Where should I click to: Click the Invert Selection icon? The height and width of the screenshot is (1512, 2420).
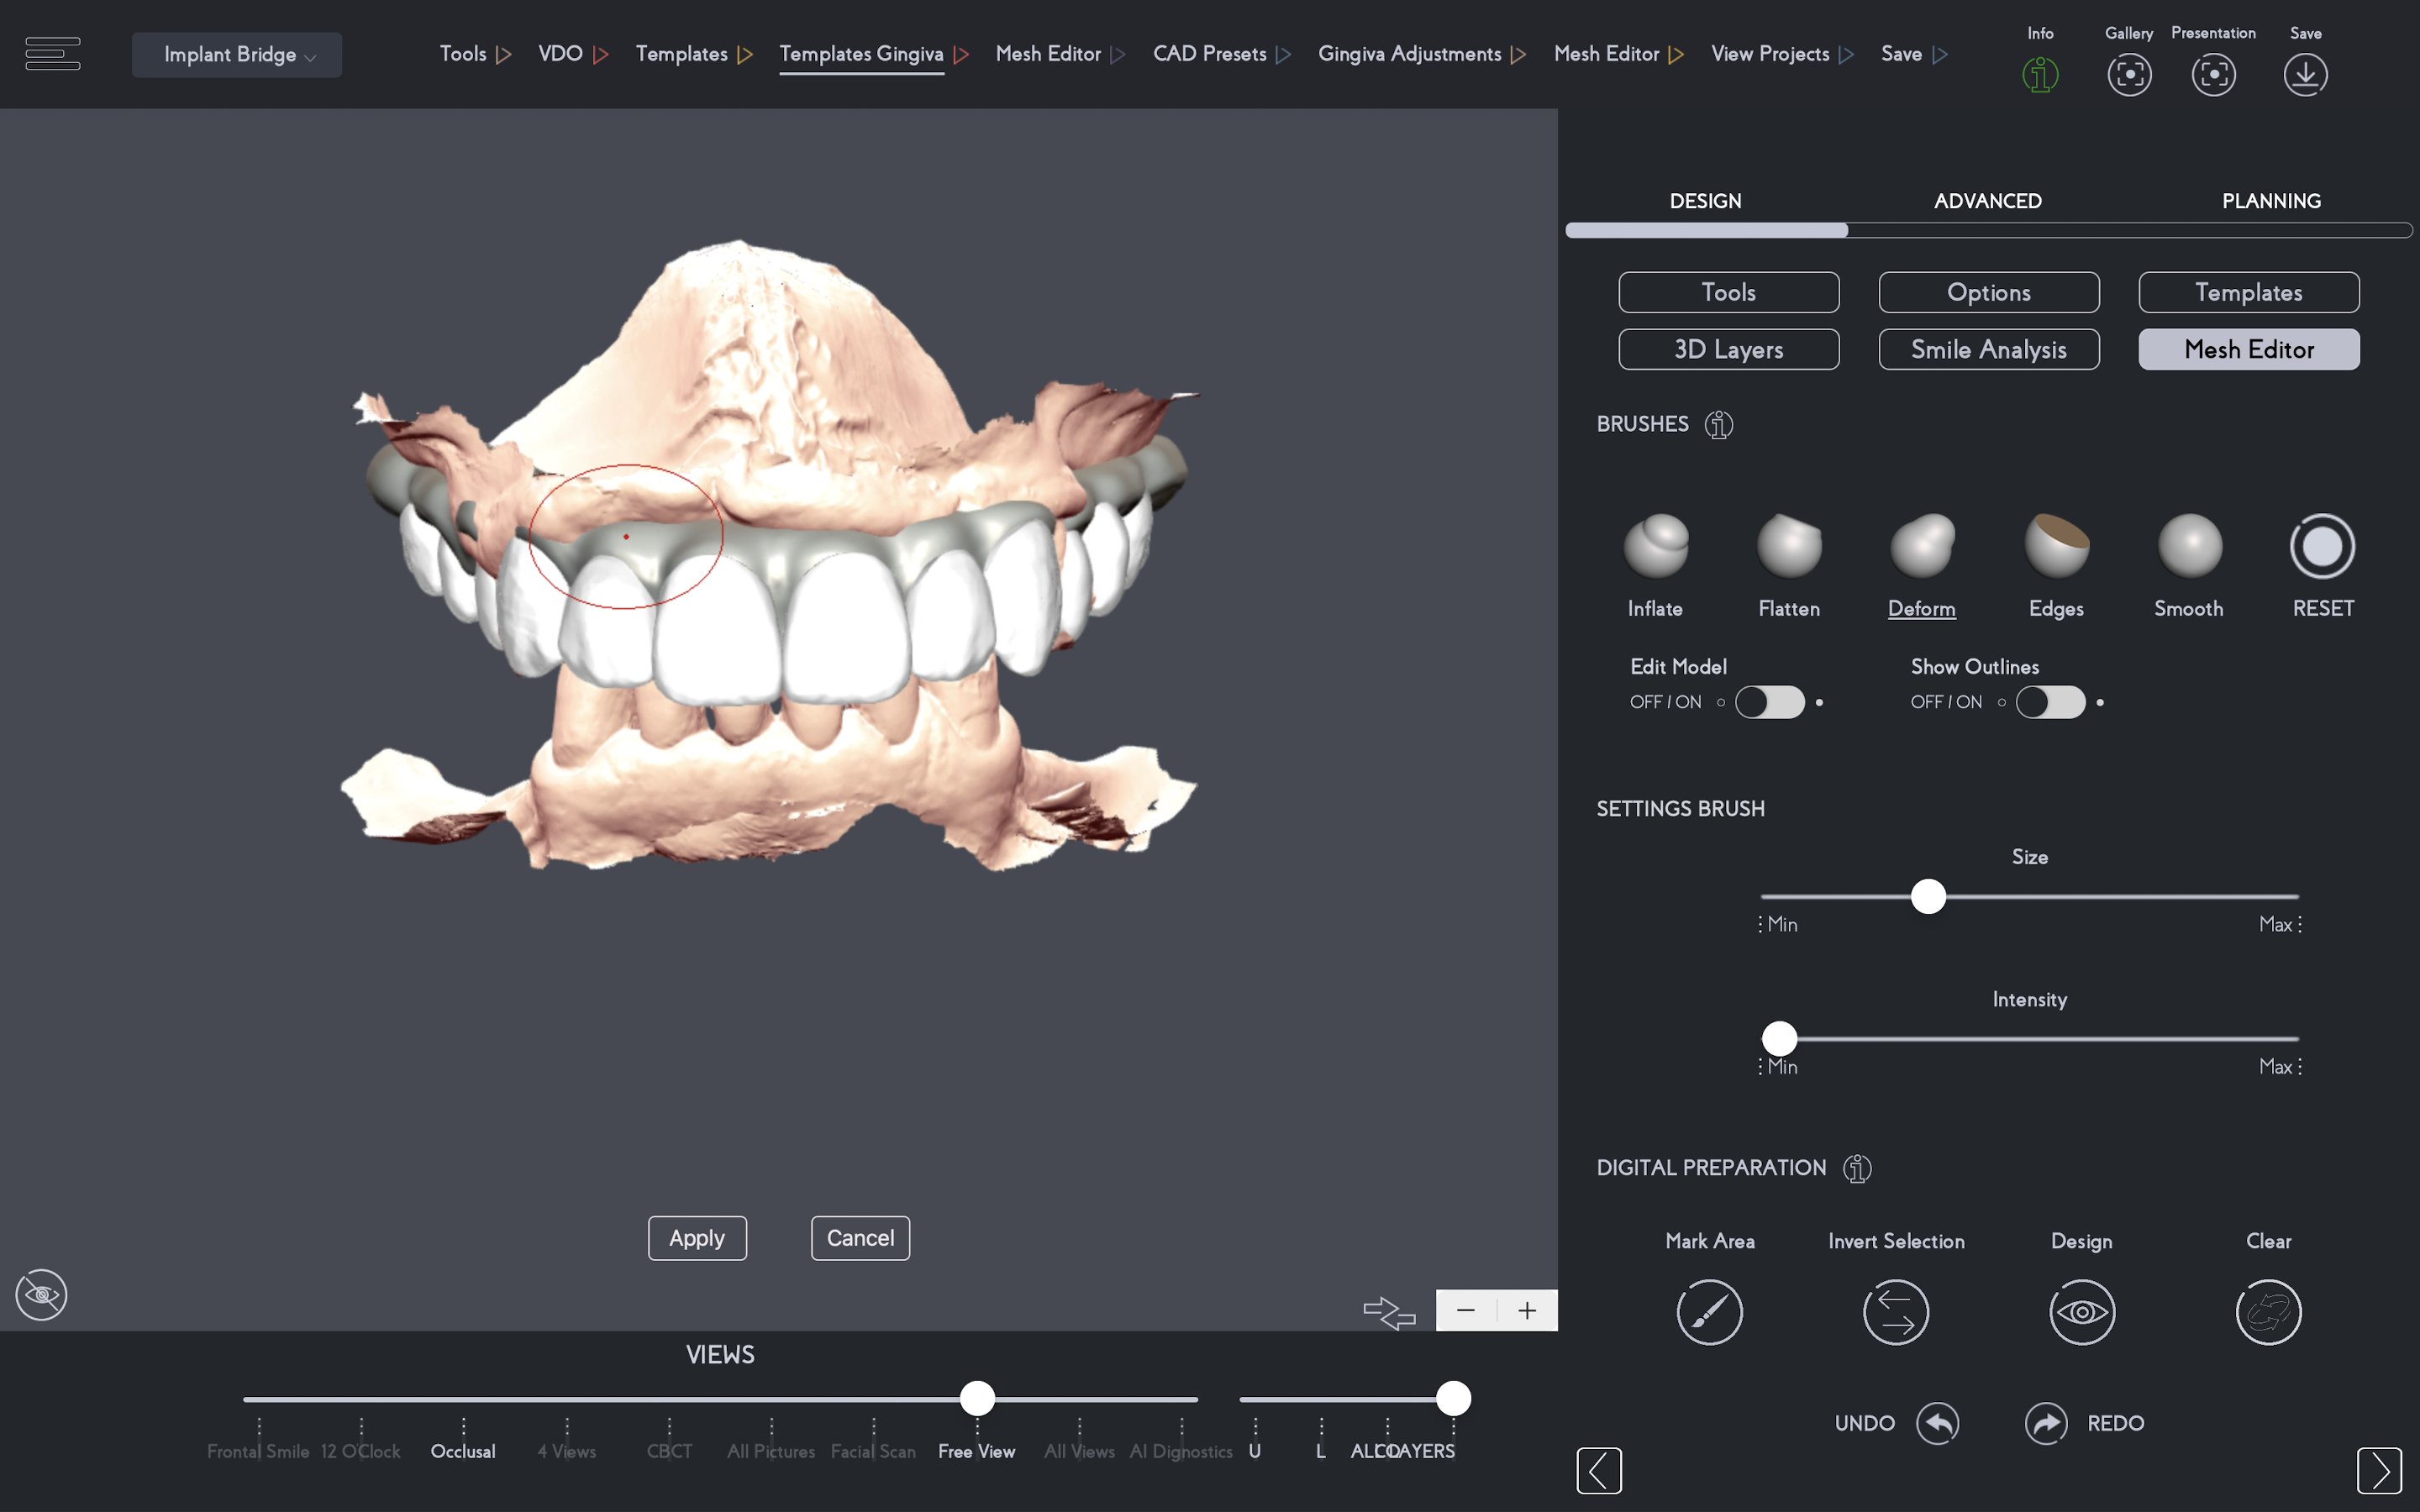pyautogui.click(x=1895, y=1312)
